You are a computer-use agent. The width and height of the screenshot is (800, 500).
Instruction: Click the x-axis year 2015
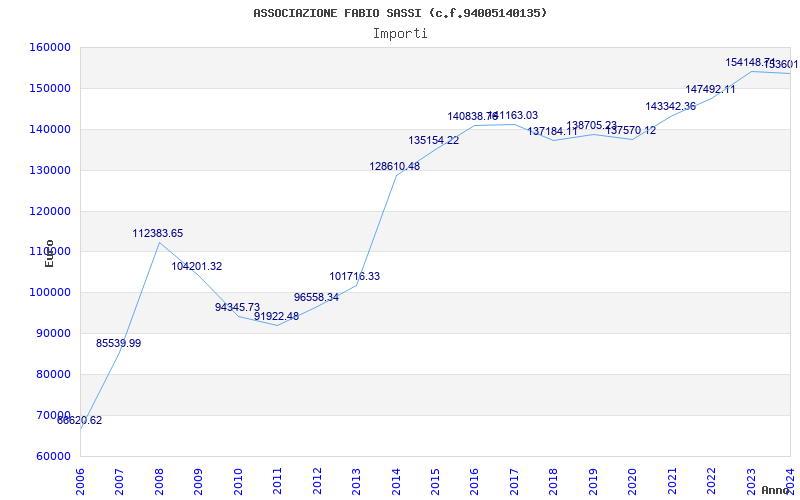435,482
